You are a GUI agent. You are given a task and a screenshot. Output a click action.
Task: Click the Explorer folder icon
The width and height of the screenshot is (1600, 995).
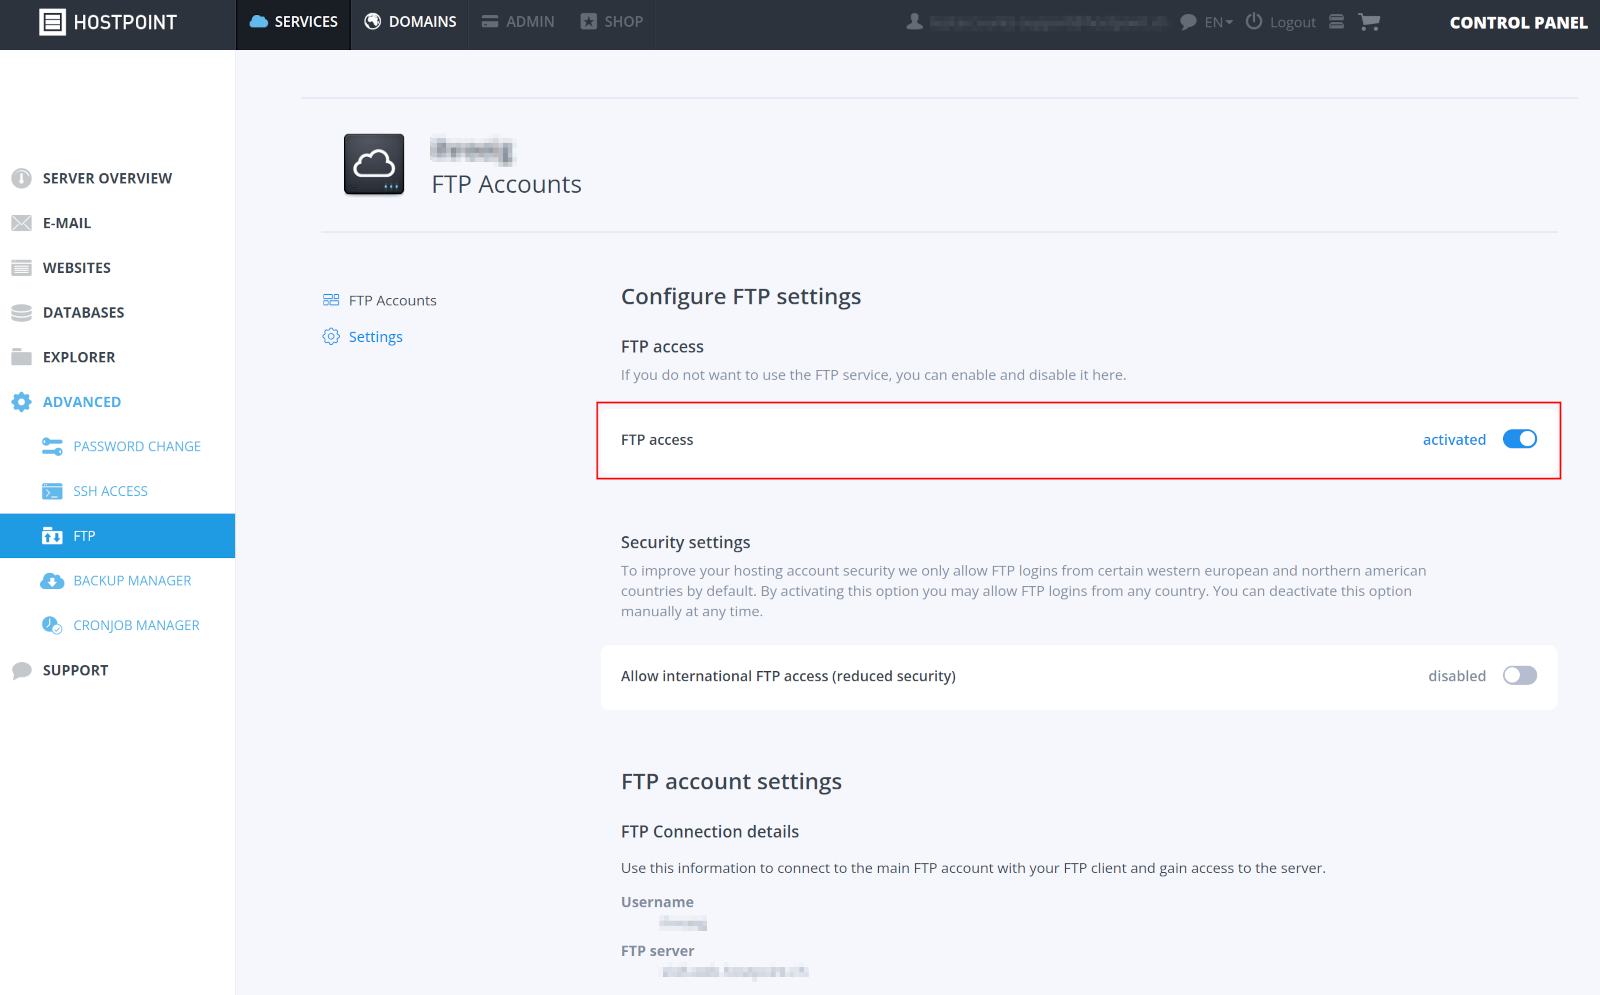coord(21,357)
